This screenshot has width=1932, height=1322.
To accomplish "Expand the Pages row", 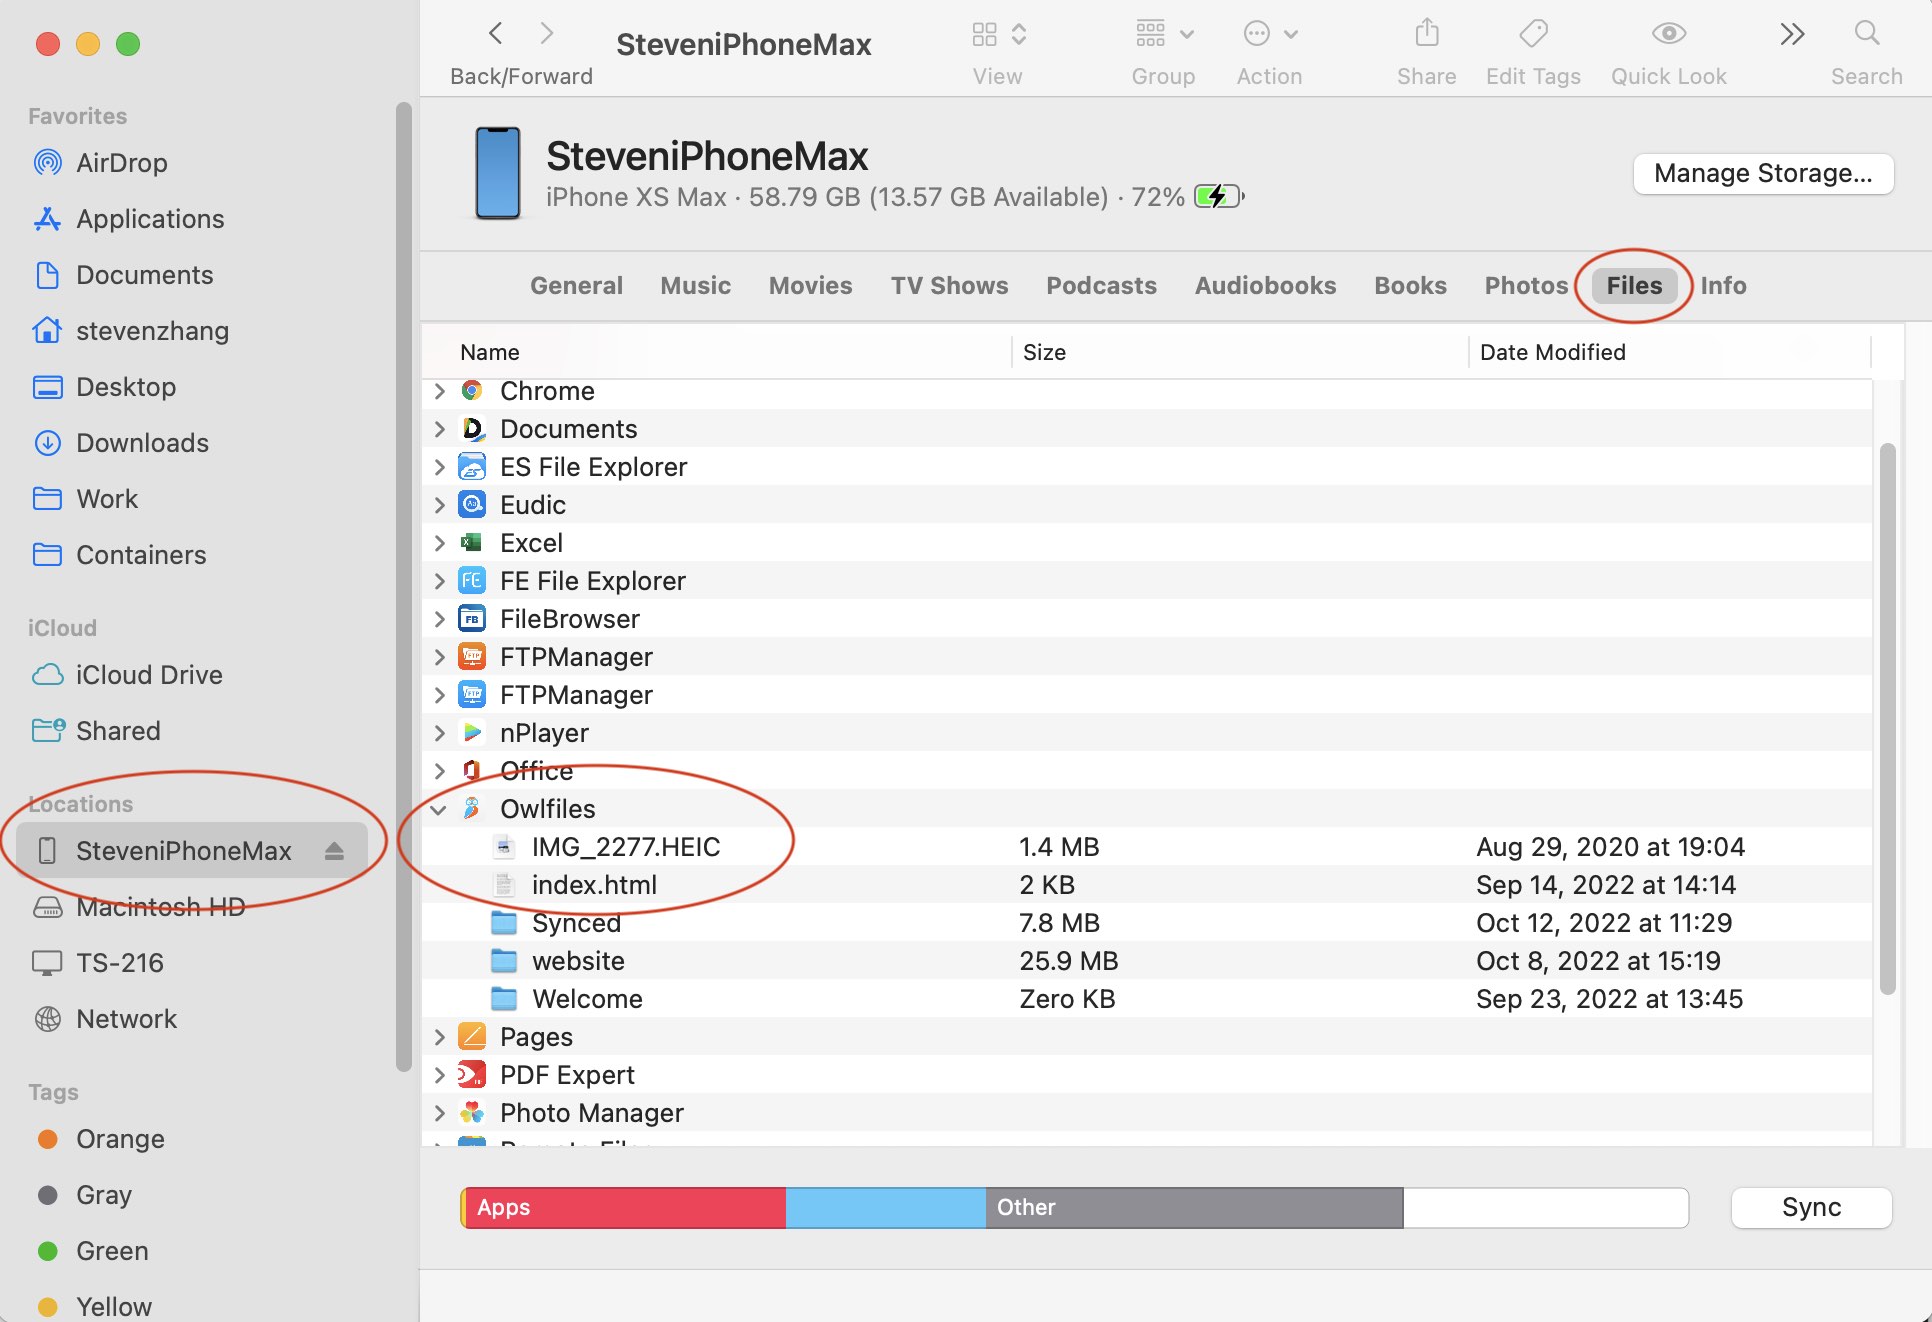I will tap(440, 1037).
